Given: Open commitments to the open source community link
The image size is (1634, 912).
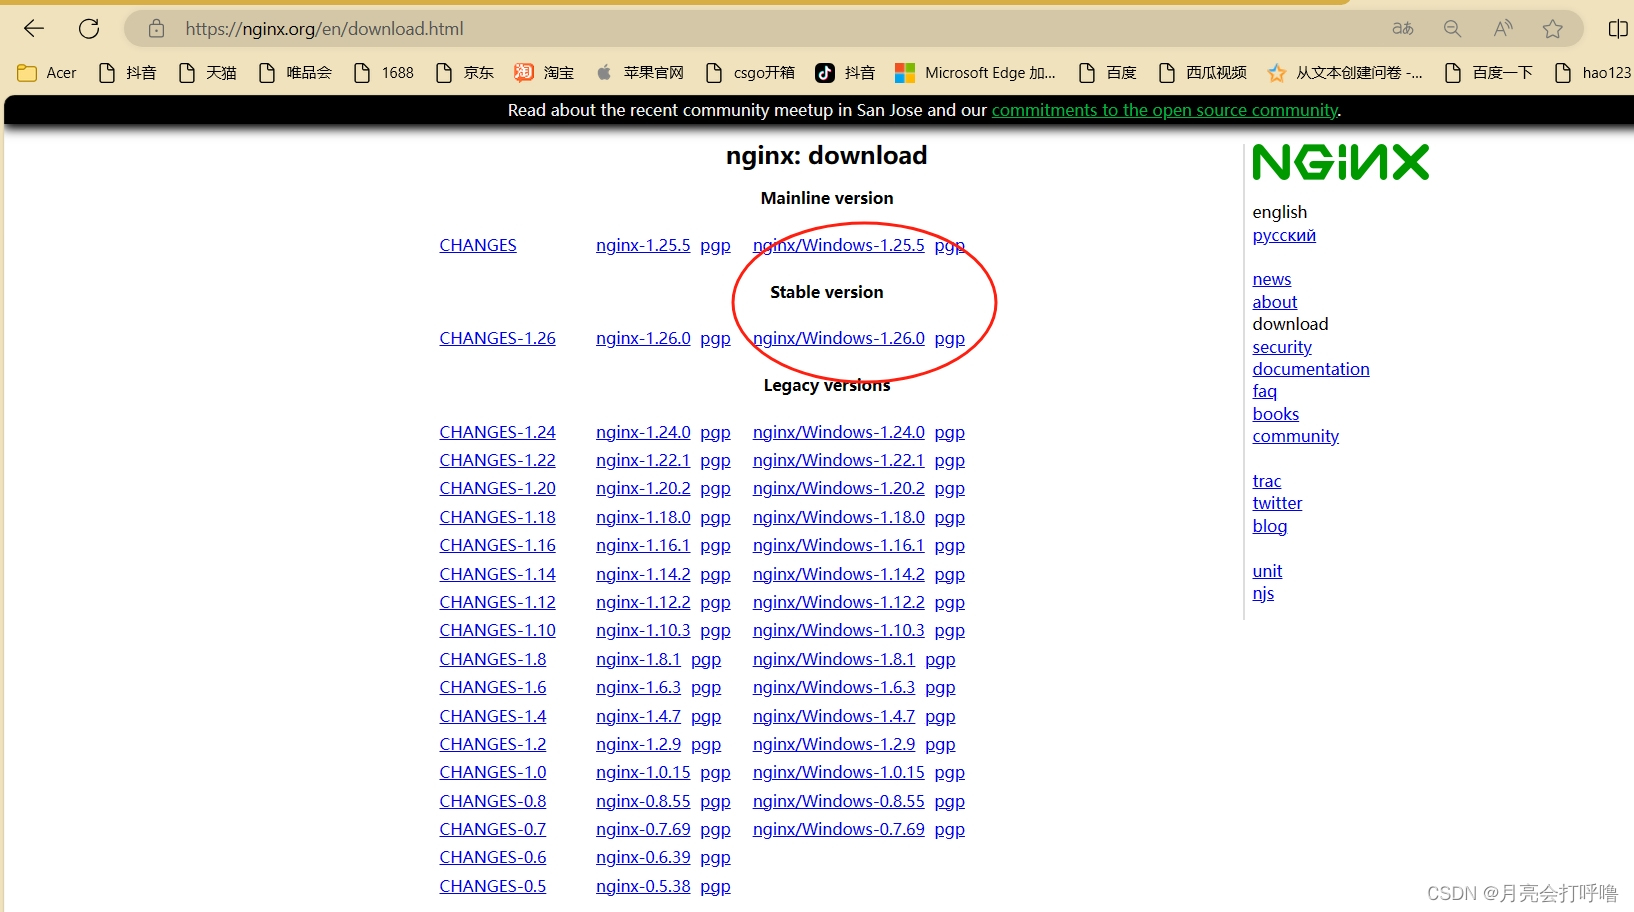Looking at the screenshot, I should pyautogui.click(x=1164, y=110).
